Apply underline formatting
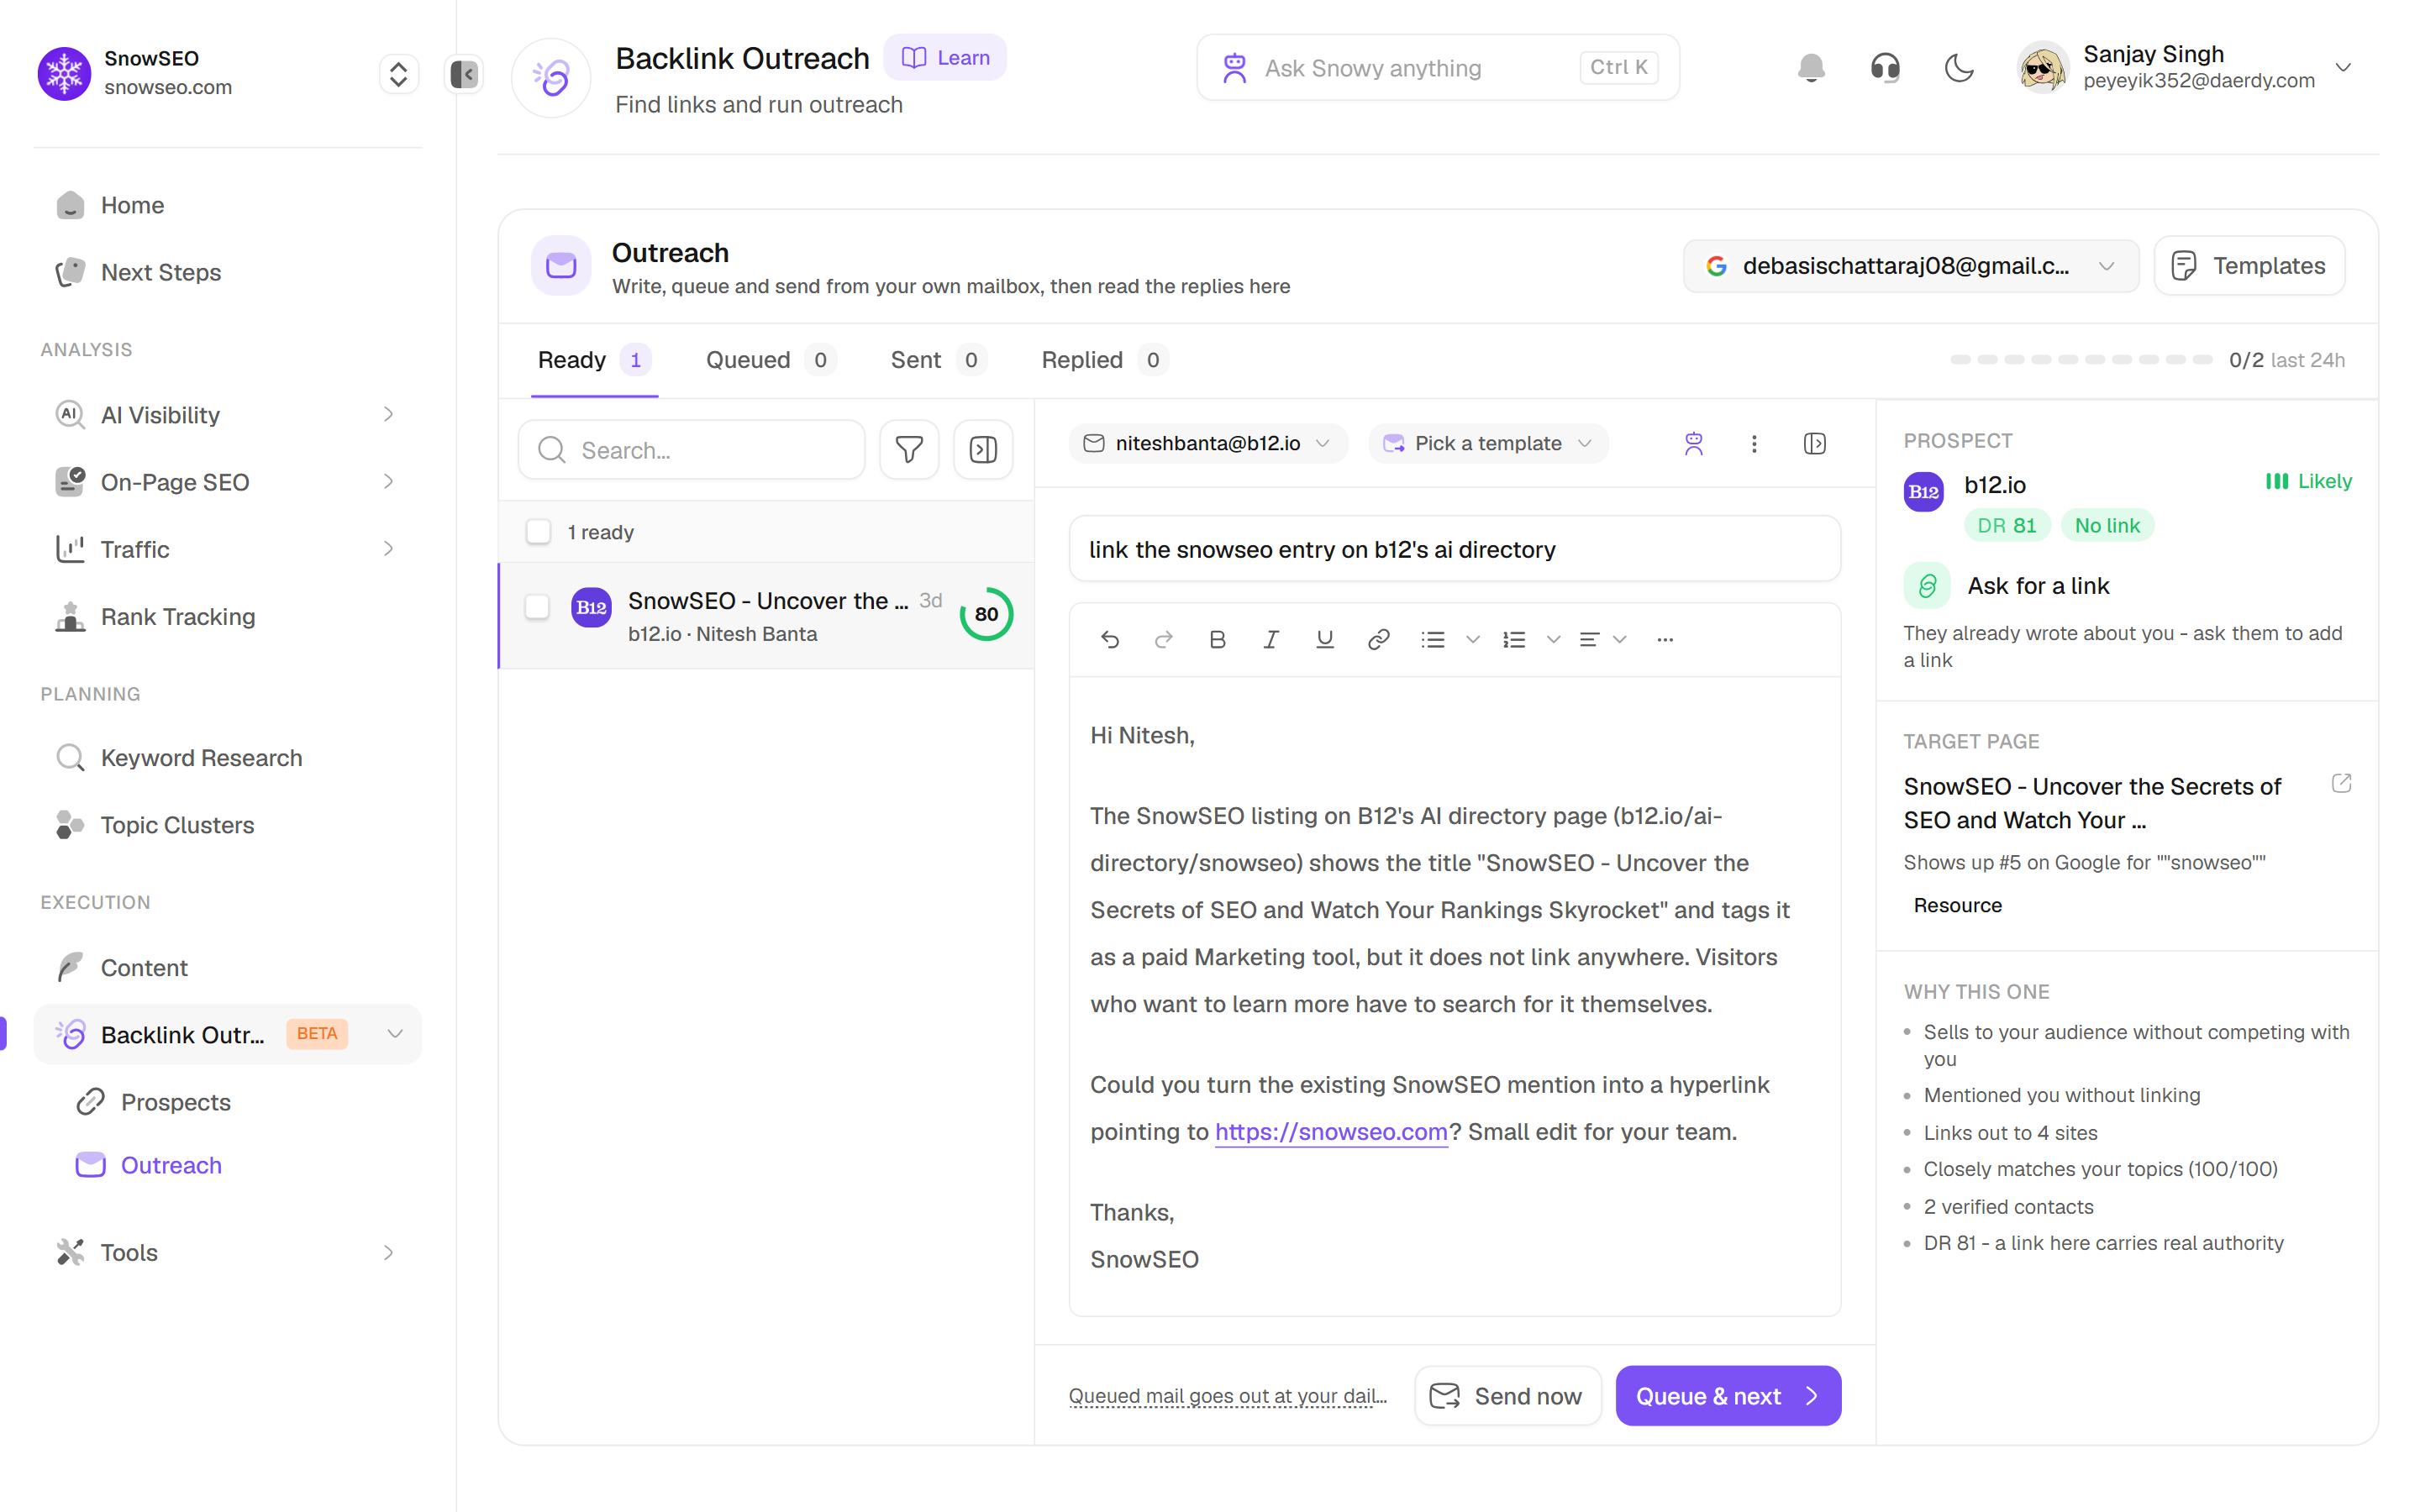 coord(1325,640)
